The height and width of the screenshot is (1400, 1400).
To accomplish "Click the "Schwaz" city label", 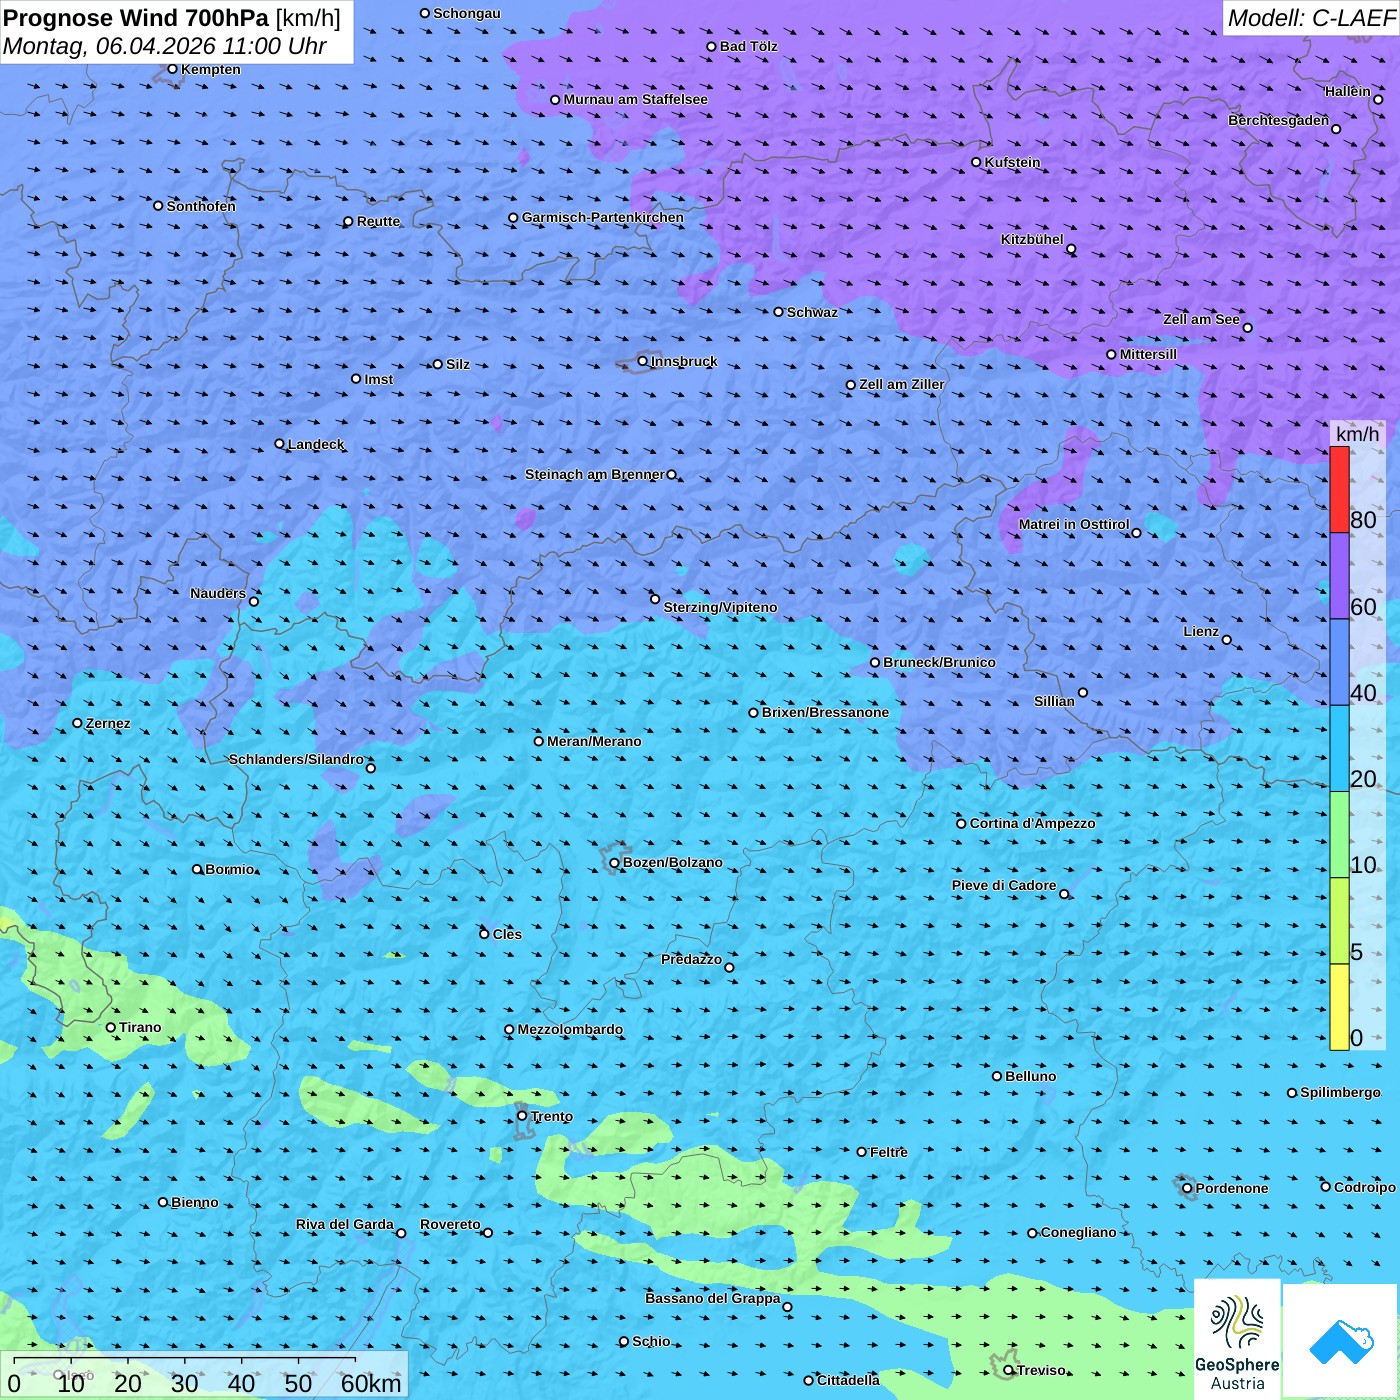I will [x=812, y=312].
